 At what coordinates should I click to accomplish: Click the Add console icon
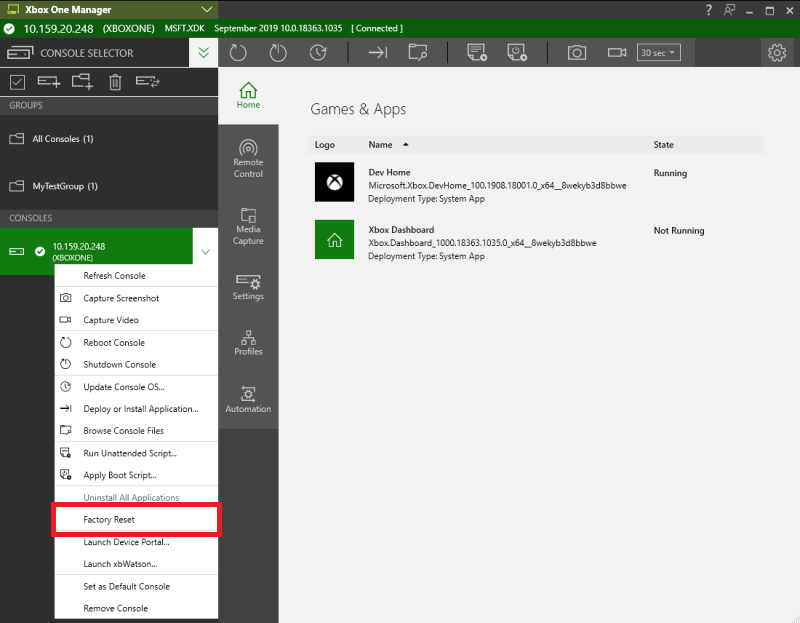[x=49, y=82]
